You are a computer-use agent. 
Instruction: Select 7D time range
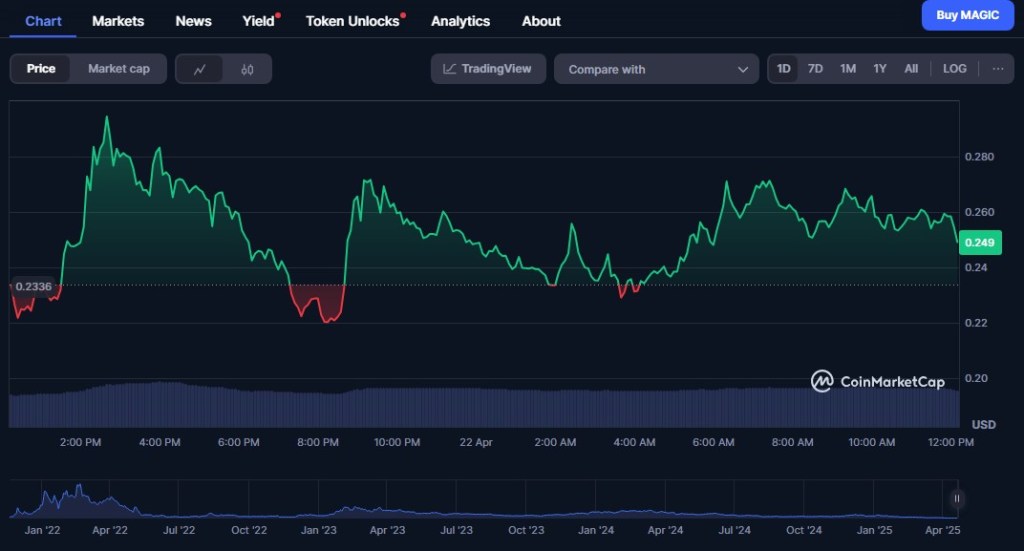point(815,69)
